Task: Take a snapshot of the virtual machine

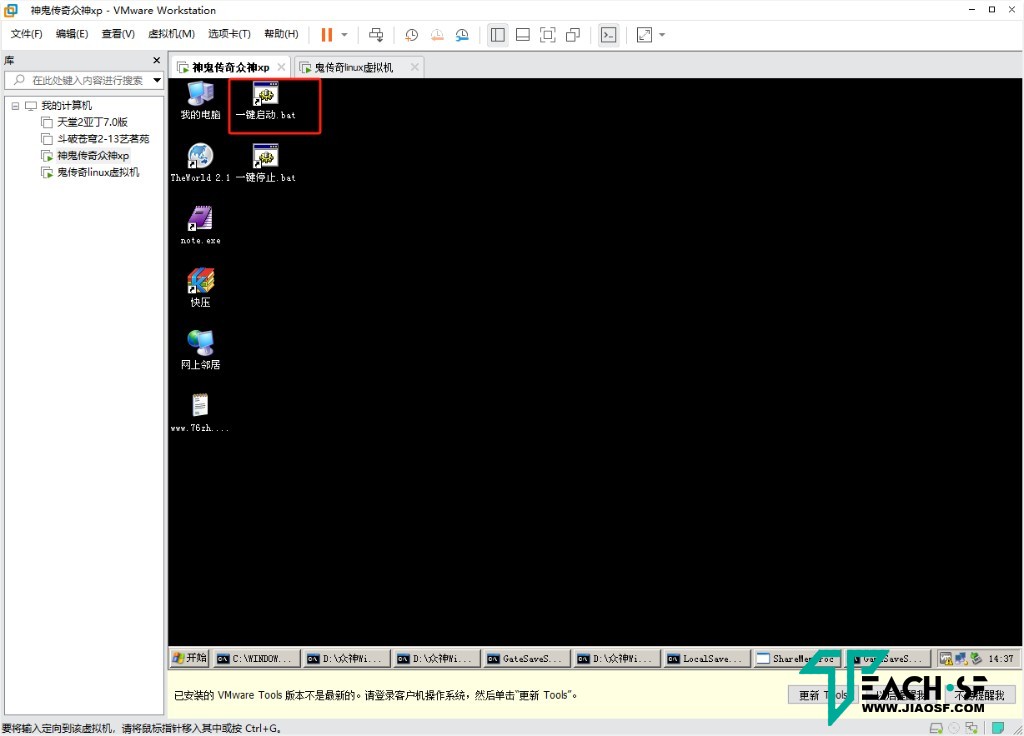Action: point(411,35)
